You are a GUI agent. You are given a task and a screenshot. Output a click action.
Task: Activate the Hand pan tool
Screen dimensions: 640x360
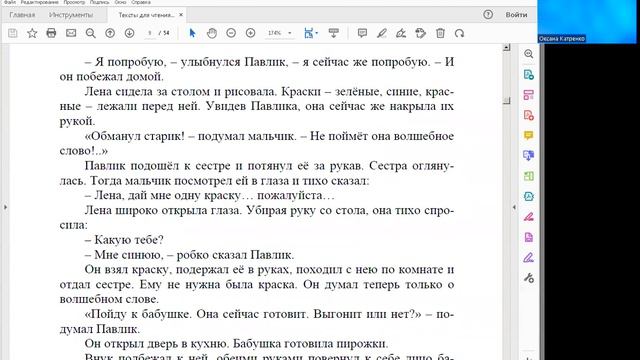(x=211, y=33)
